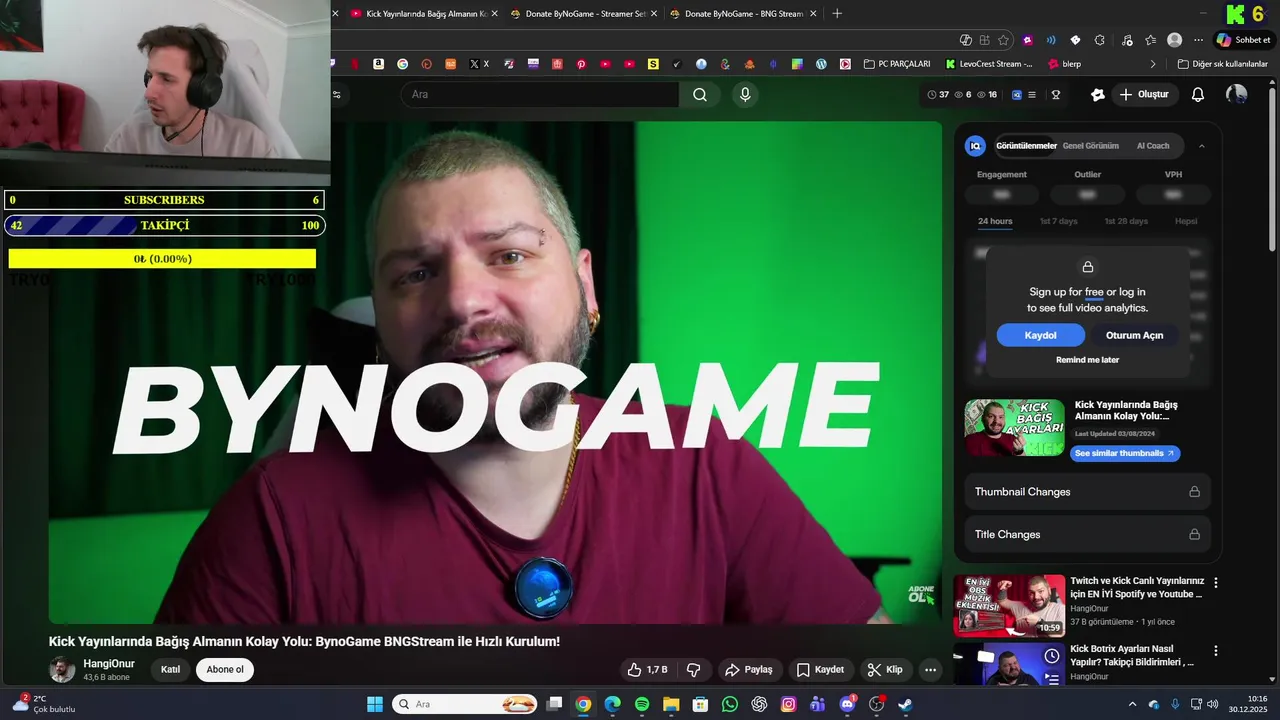
Task: Expand the Title Changes section
Action: [1087, 534]
